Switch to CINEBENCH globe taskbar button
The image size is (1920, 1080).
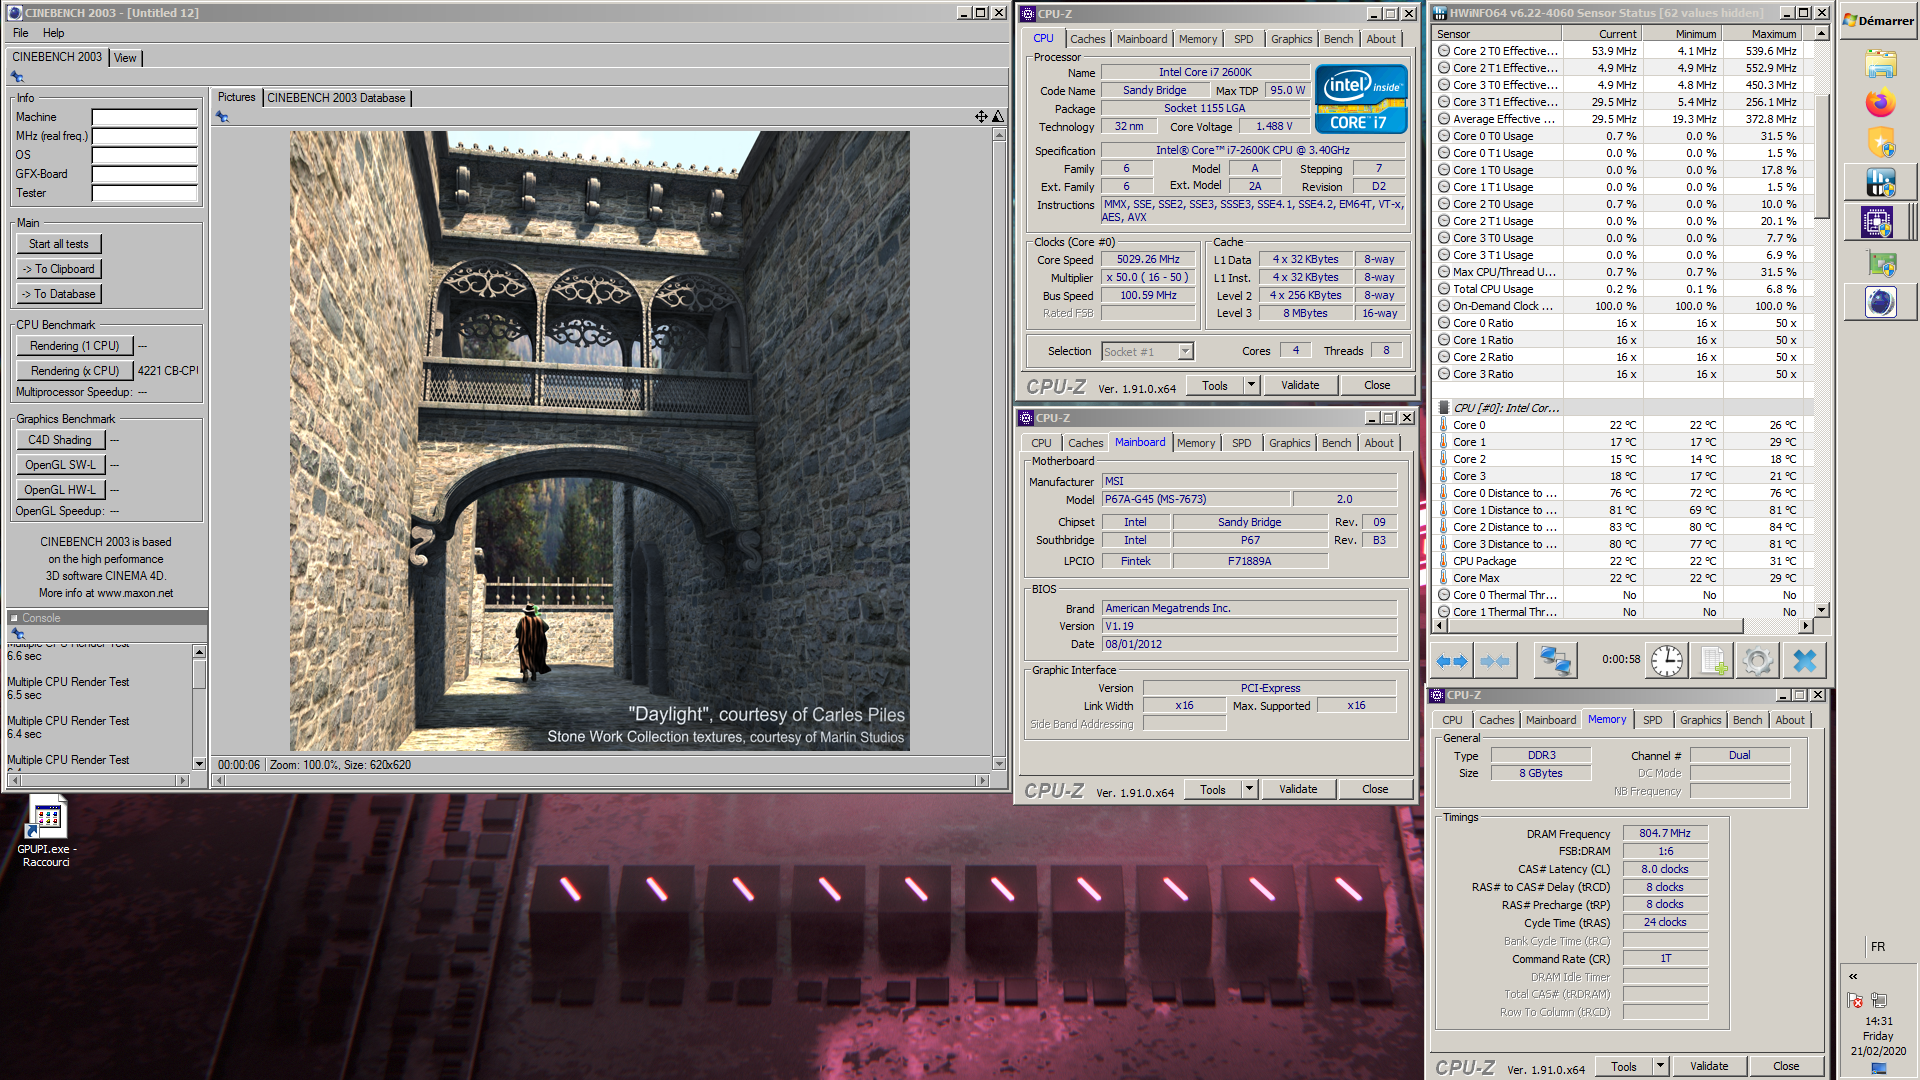coord(1880,301)
